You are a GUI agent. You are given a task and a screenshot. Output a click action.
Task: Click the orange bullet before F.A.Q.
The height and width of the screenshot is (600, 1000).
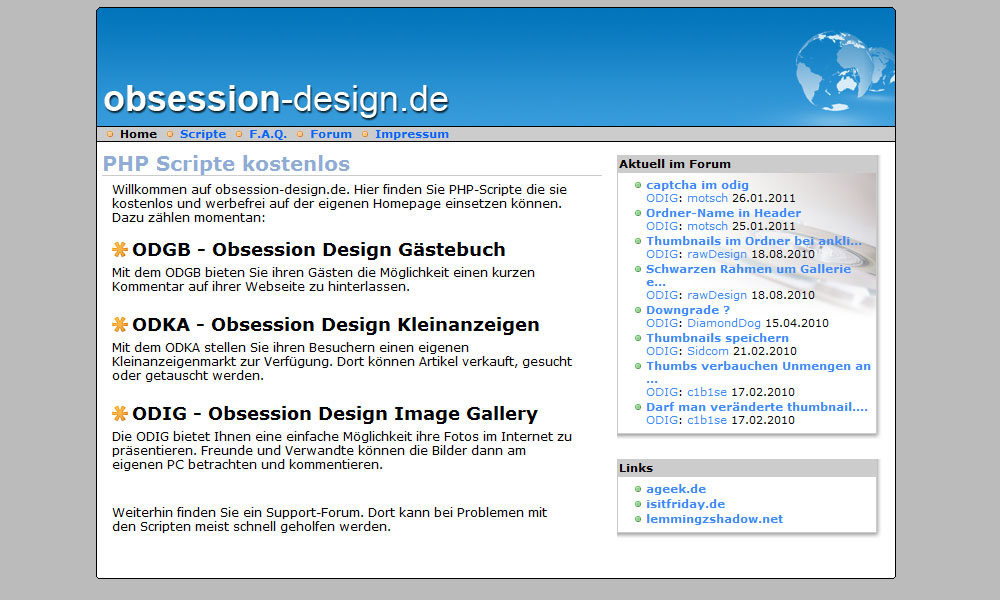[x=239, y=134]
